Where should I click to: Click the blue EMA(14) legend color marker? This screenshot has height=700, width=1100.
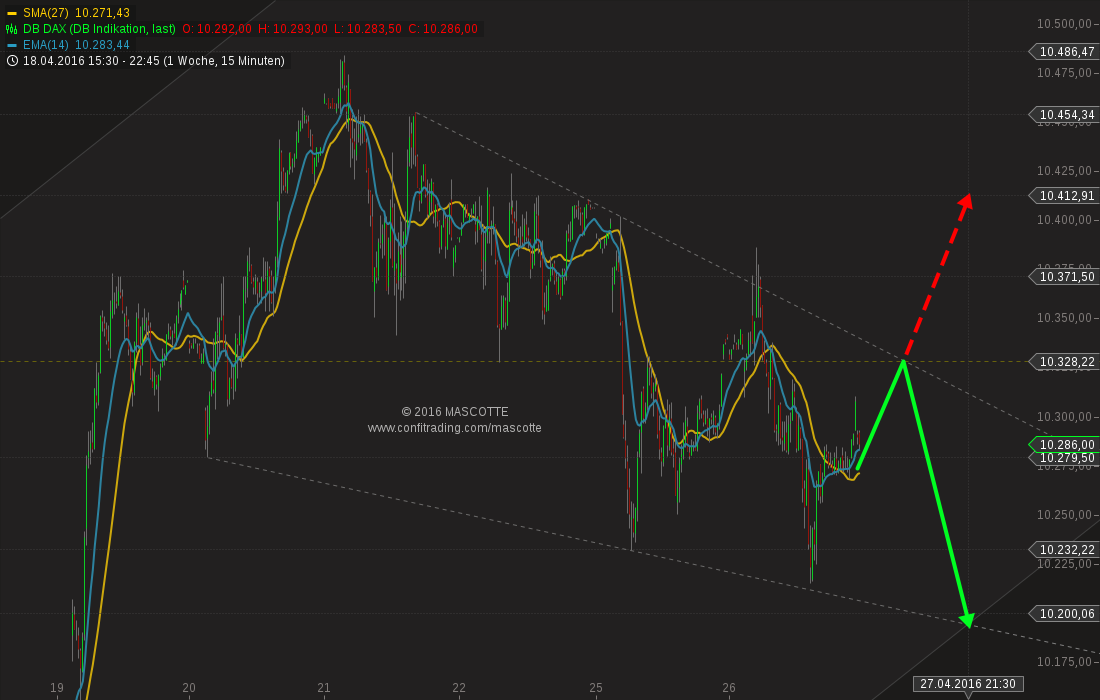[x=11, y=46]
